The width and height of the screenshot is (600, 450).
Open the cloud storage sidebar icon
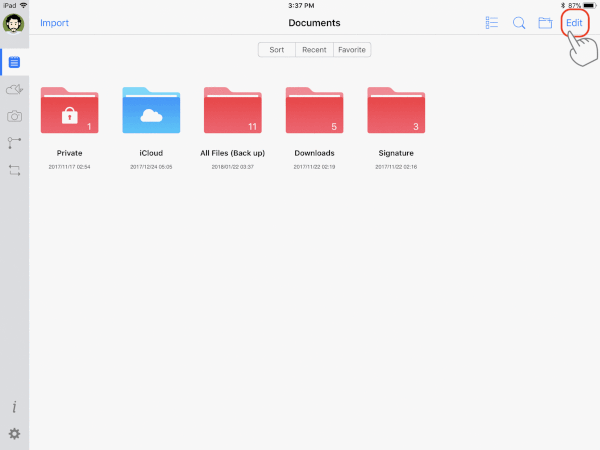point(14,89)
